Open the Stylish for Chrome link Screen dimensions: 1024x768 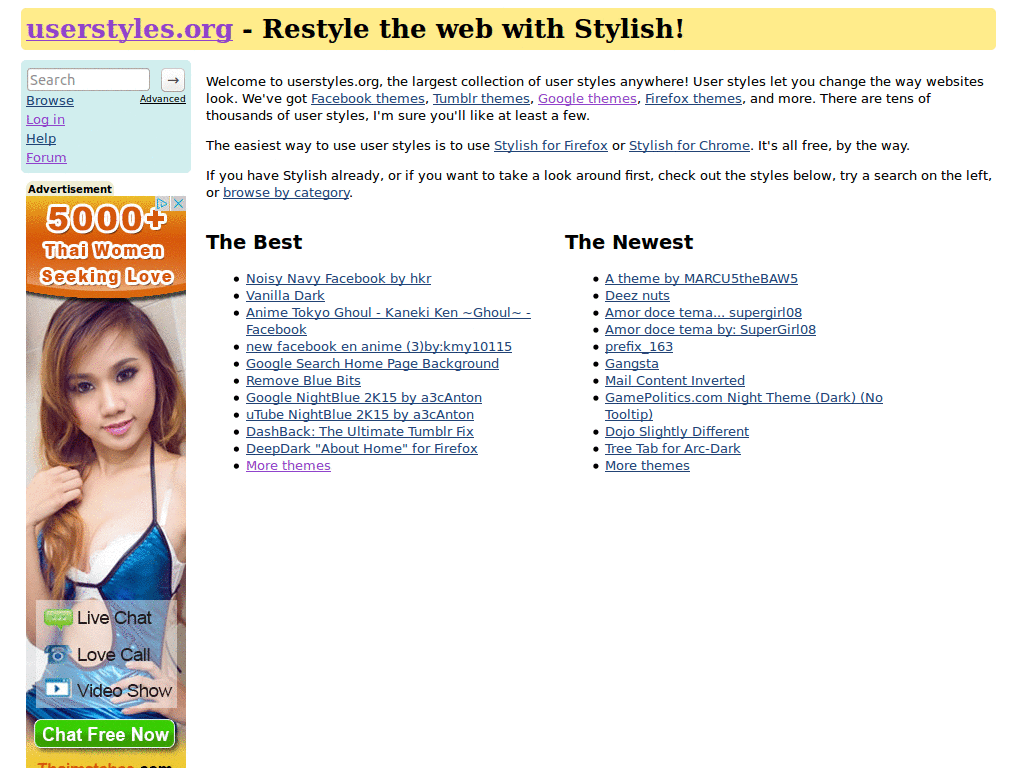[x=690, y=146]
